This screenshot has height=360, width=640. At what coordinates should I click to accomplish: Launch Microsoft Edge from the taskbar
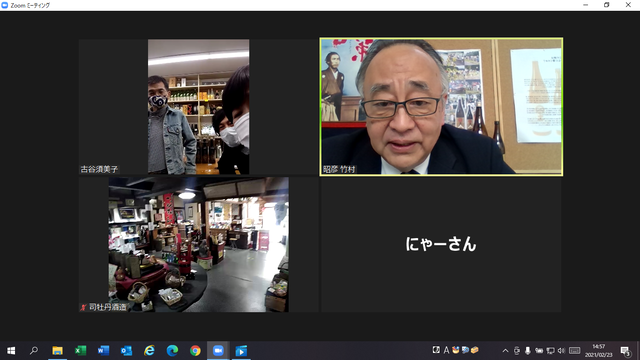coord(172,351)
